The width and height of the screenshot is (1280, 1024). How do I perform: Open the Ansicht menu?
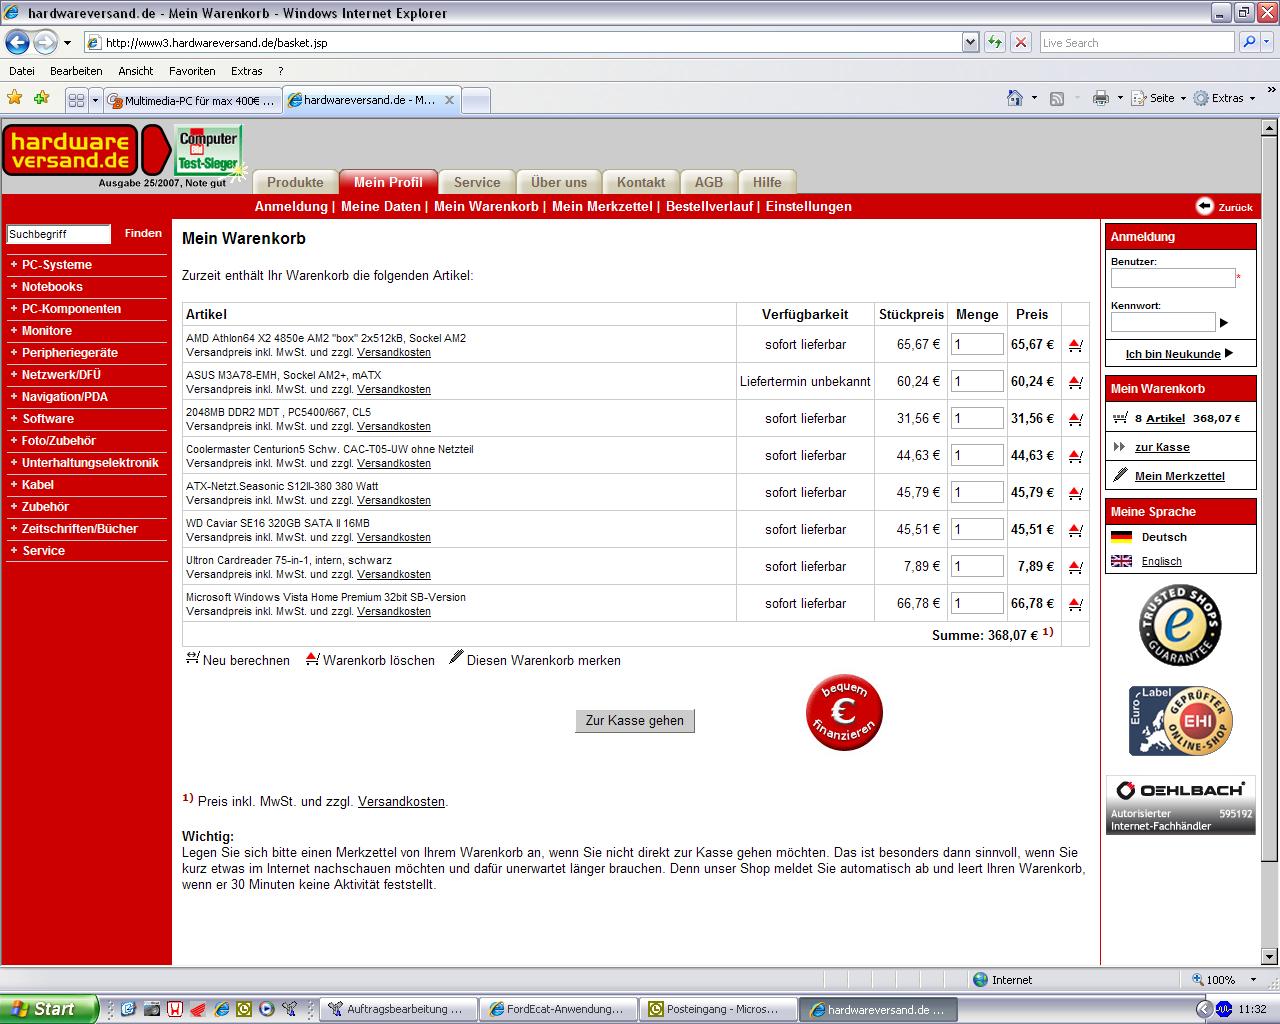point(136,71)
